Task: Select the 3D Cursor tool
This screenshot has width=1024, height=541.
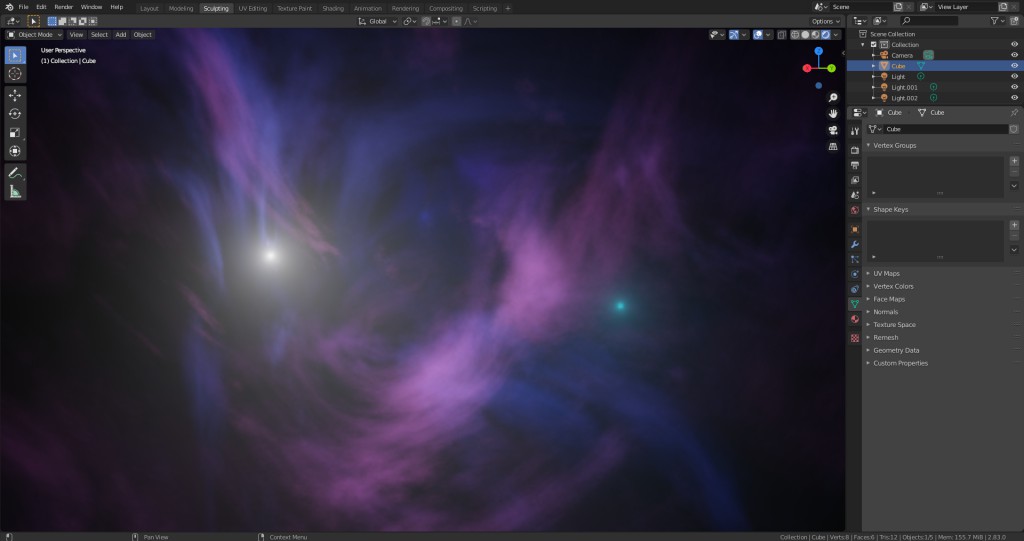Action: (16, 73)
